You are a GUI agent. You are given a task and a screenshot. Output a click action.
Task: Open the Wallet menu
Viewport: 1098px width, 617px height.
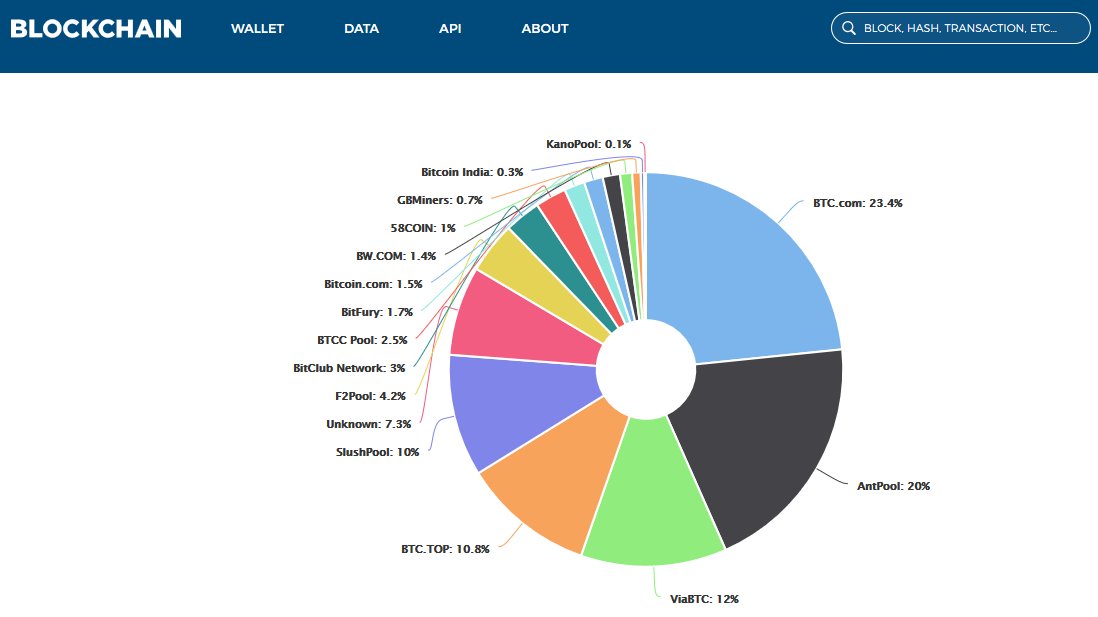click(x=257, y=29)
